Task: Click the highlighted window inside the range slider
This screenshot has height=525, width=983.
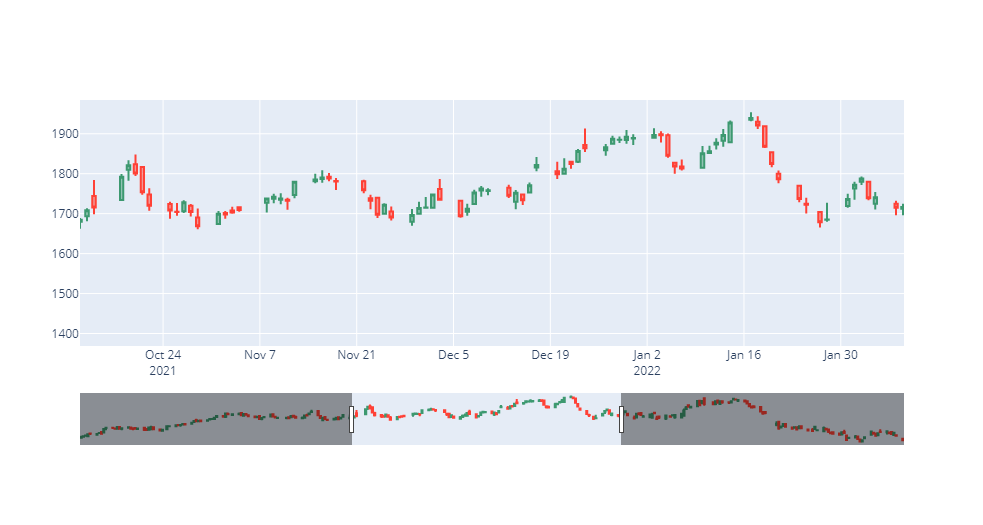Action: pyautogui.click(x=486, y=419)
